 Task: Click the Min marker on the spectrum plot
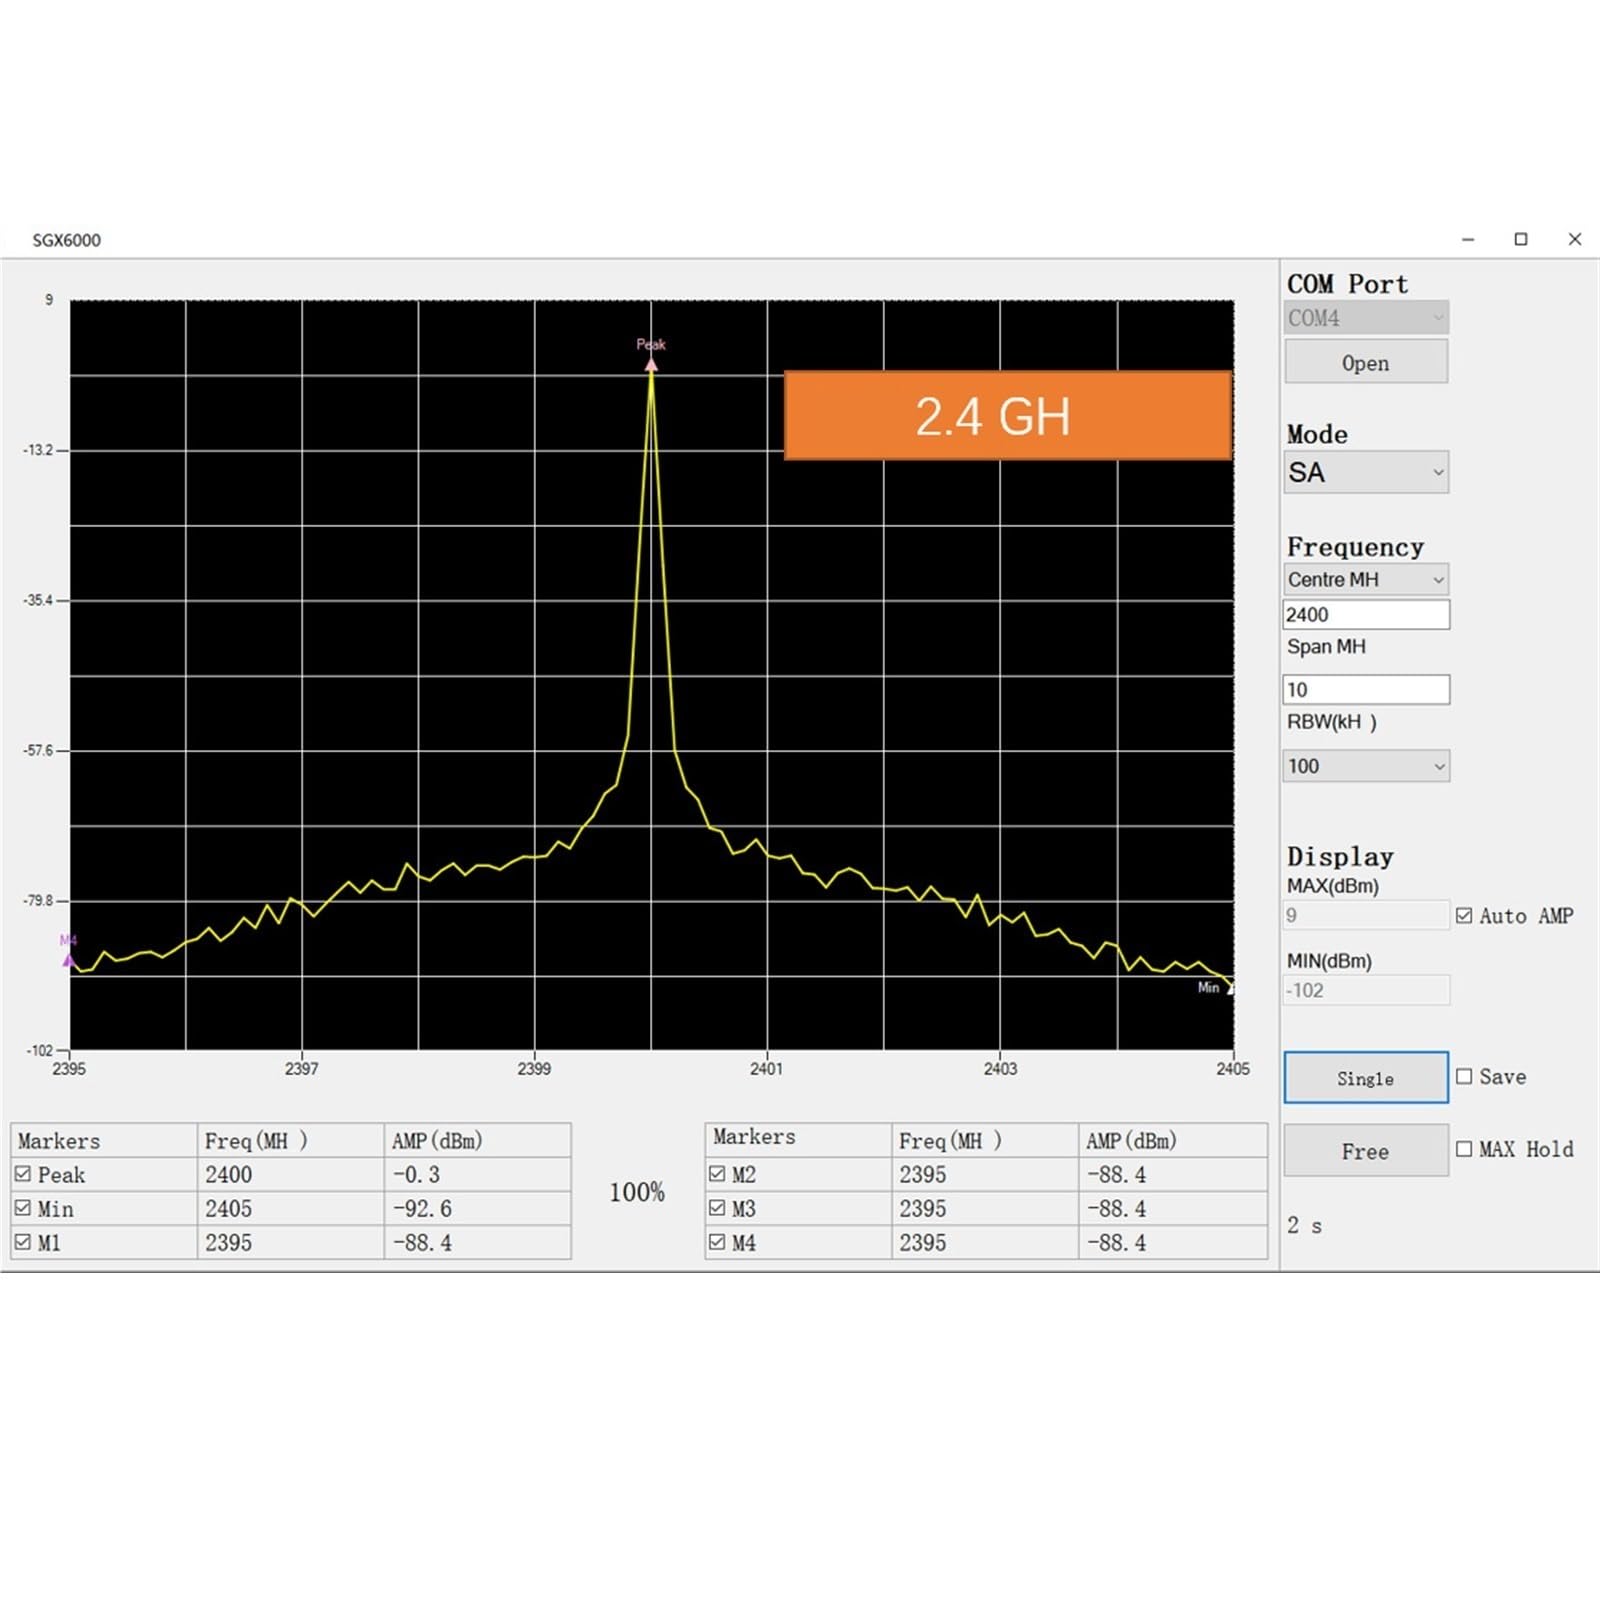tap(1230, 988)
